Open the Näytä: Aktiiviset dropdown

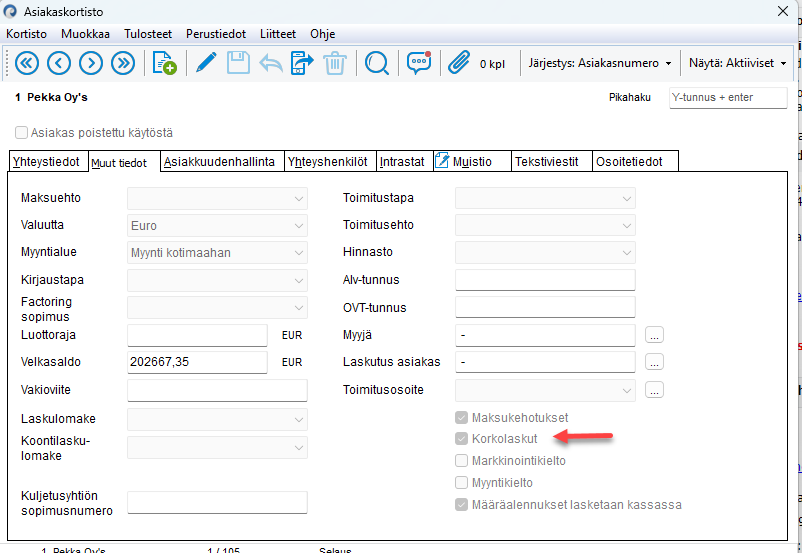(738, 63)
